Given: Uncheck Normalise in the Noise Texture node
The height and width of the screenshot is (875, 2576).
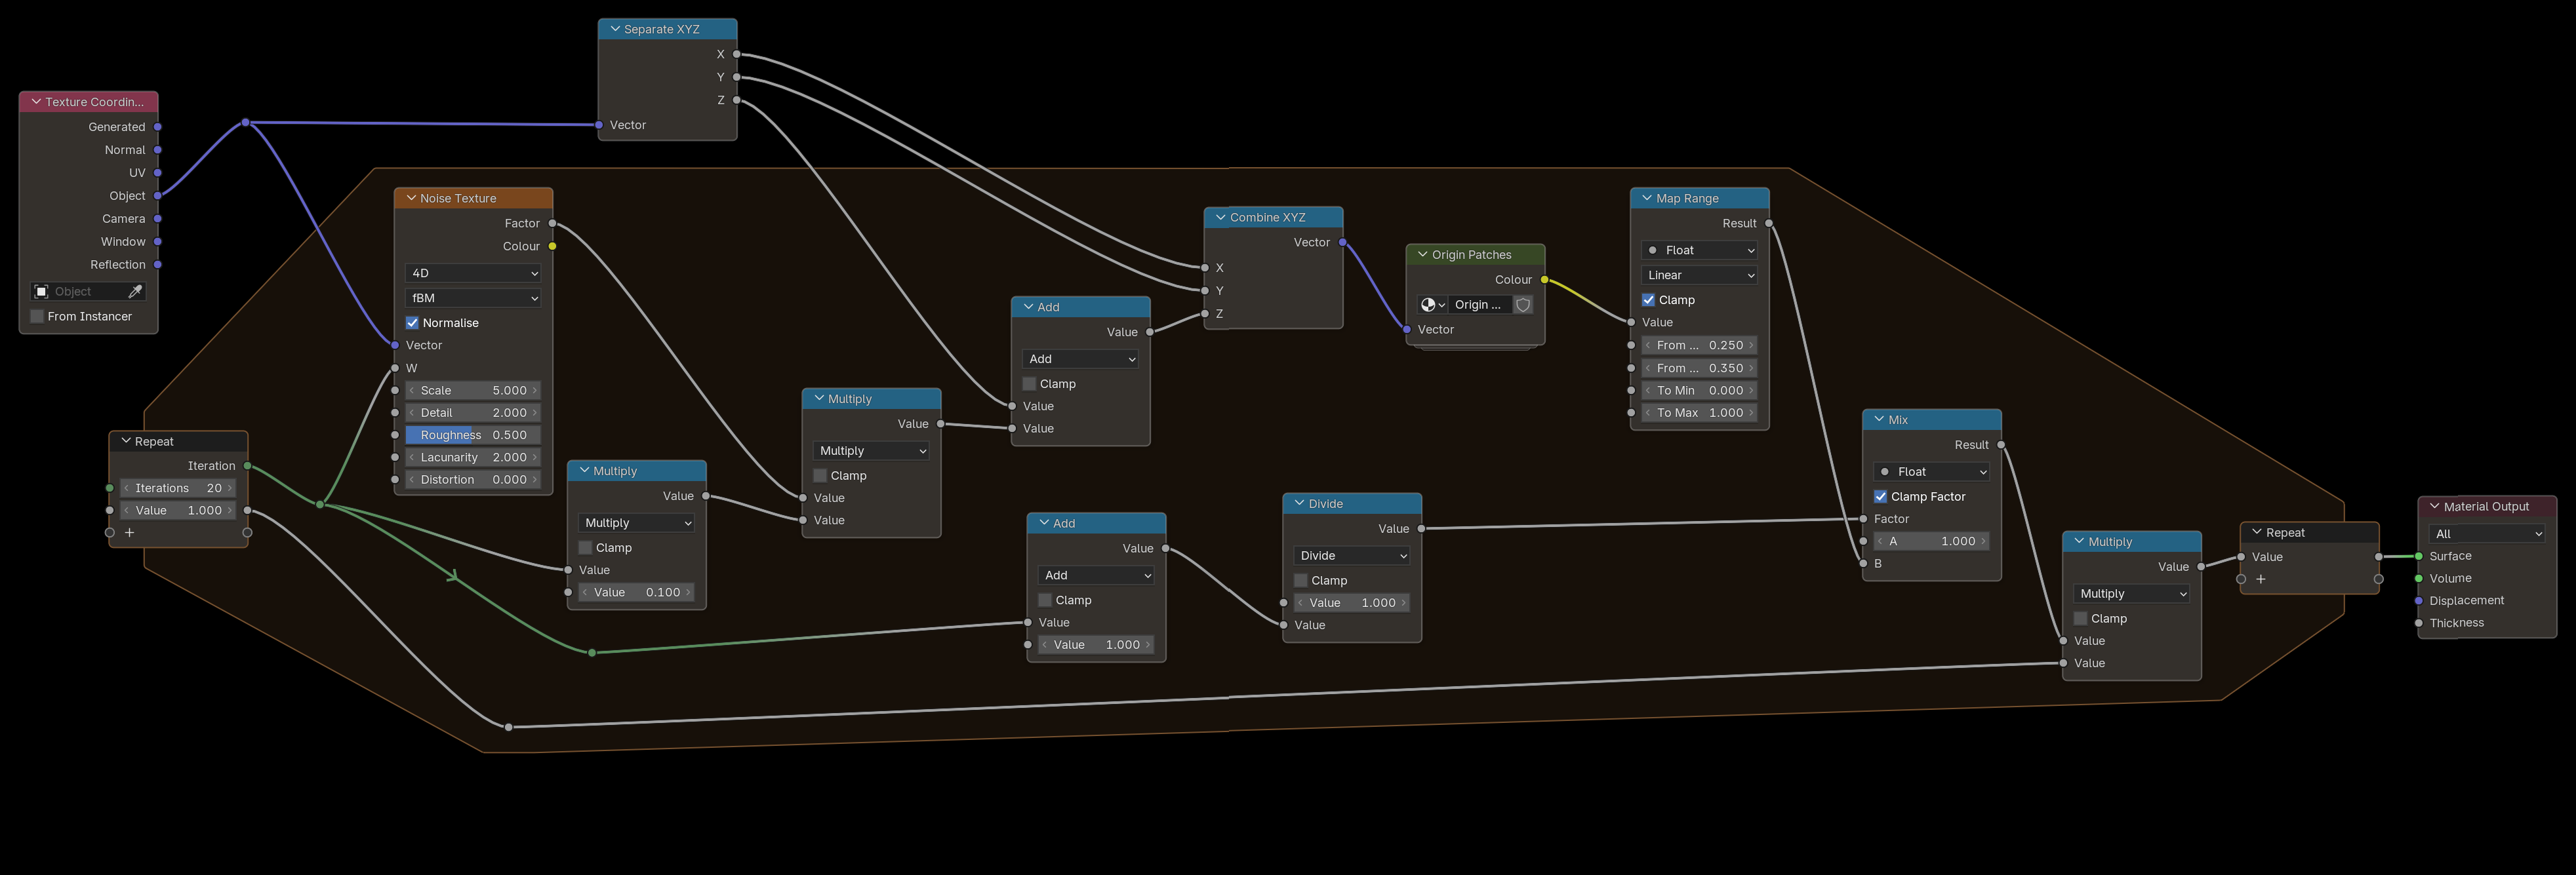Looking at the screenshot, I should (x=412, y=323).
